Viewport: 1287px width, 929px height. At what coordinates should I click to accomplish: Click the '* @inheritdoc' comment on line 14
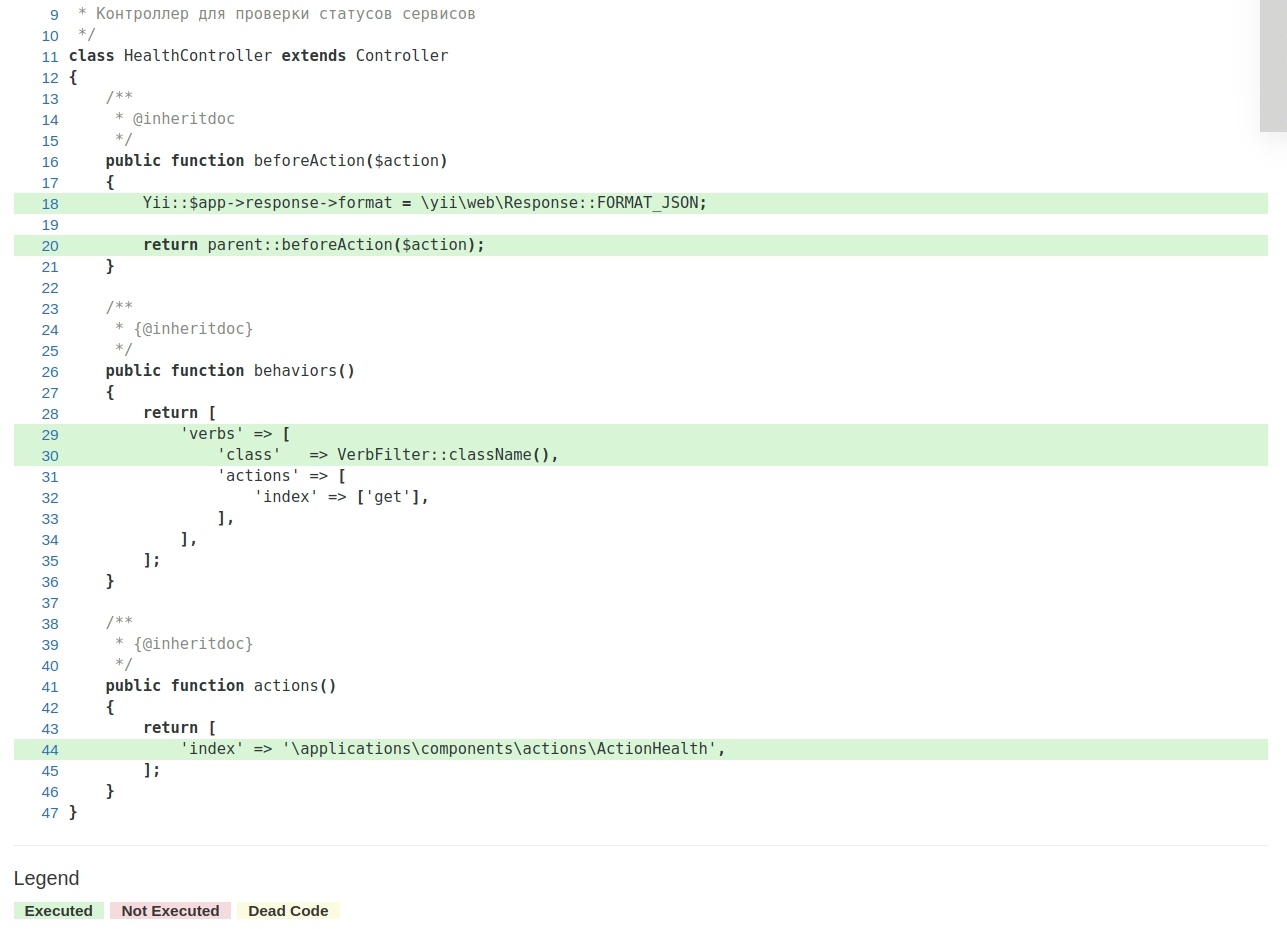tap(175, 119)
